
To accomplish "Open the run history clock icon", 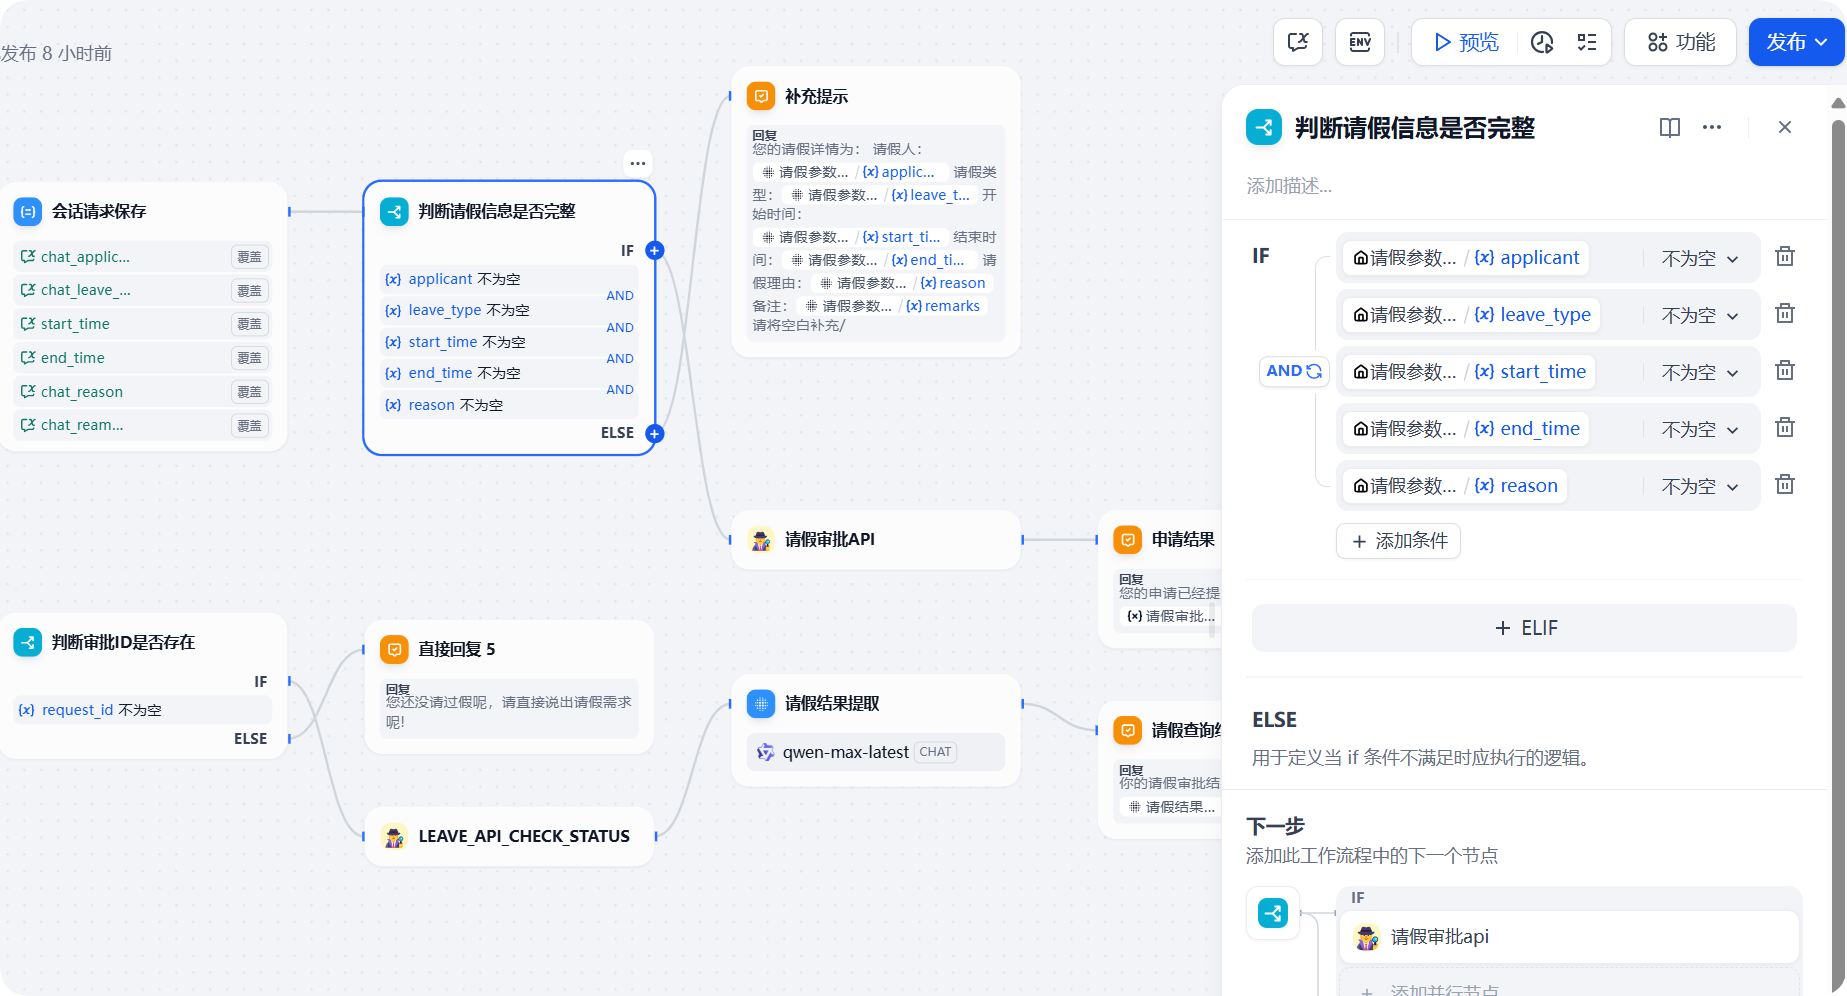I will tap(1542, 42).
